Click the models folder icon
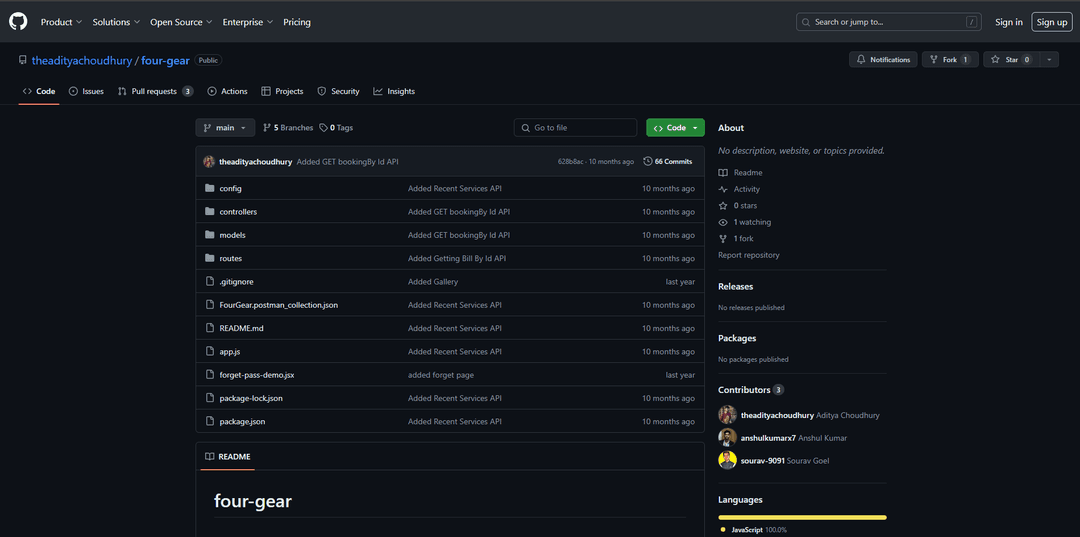The image size is (1080, 537). (210, 235)
